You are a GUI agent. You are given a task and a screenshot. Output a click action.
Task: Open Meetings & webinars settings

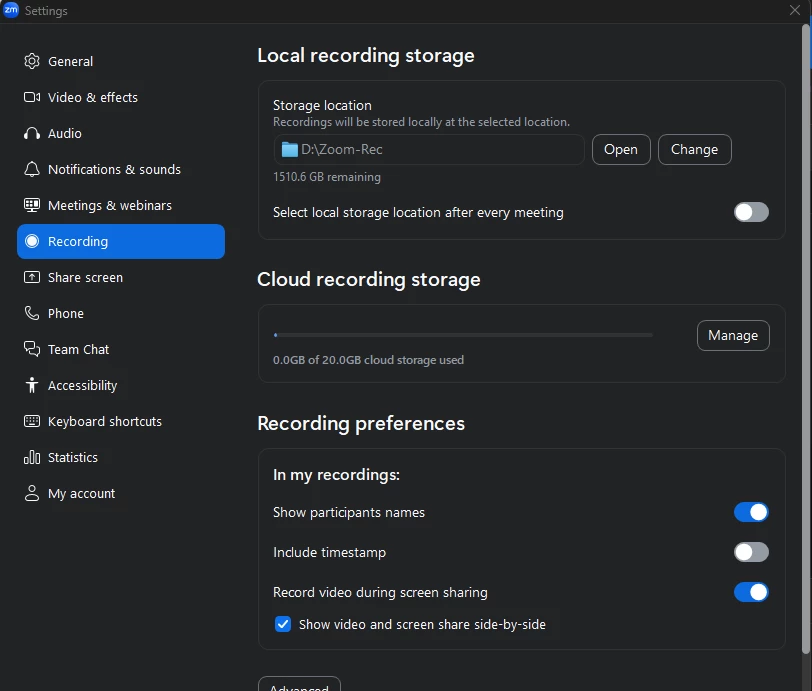tap(109, 205)
